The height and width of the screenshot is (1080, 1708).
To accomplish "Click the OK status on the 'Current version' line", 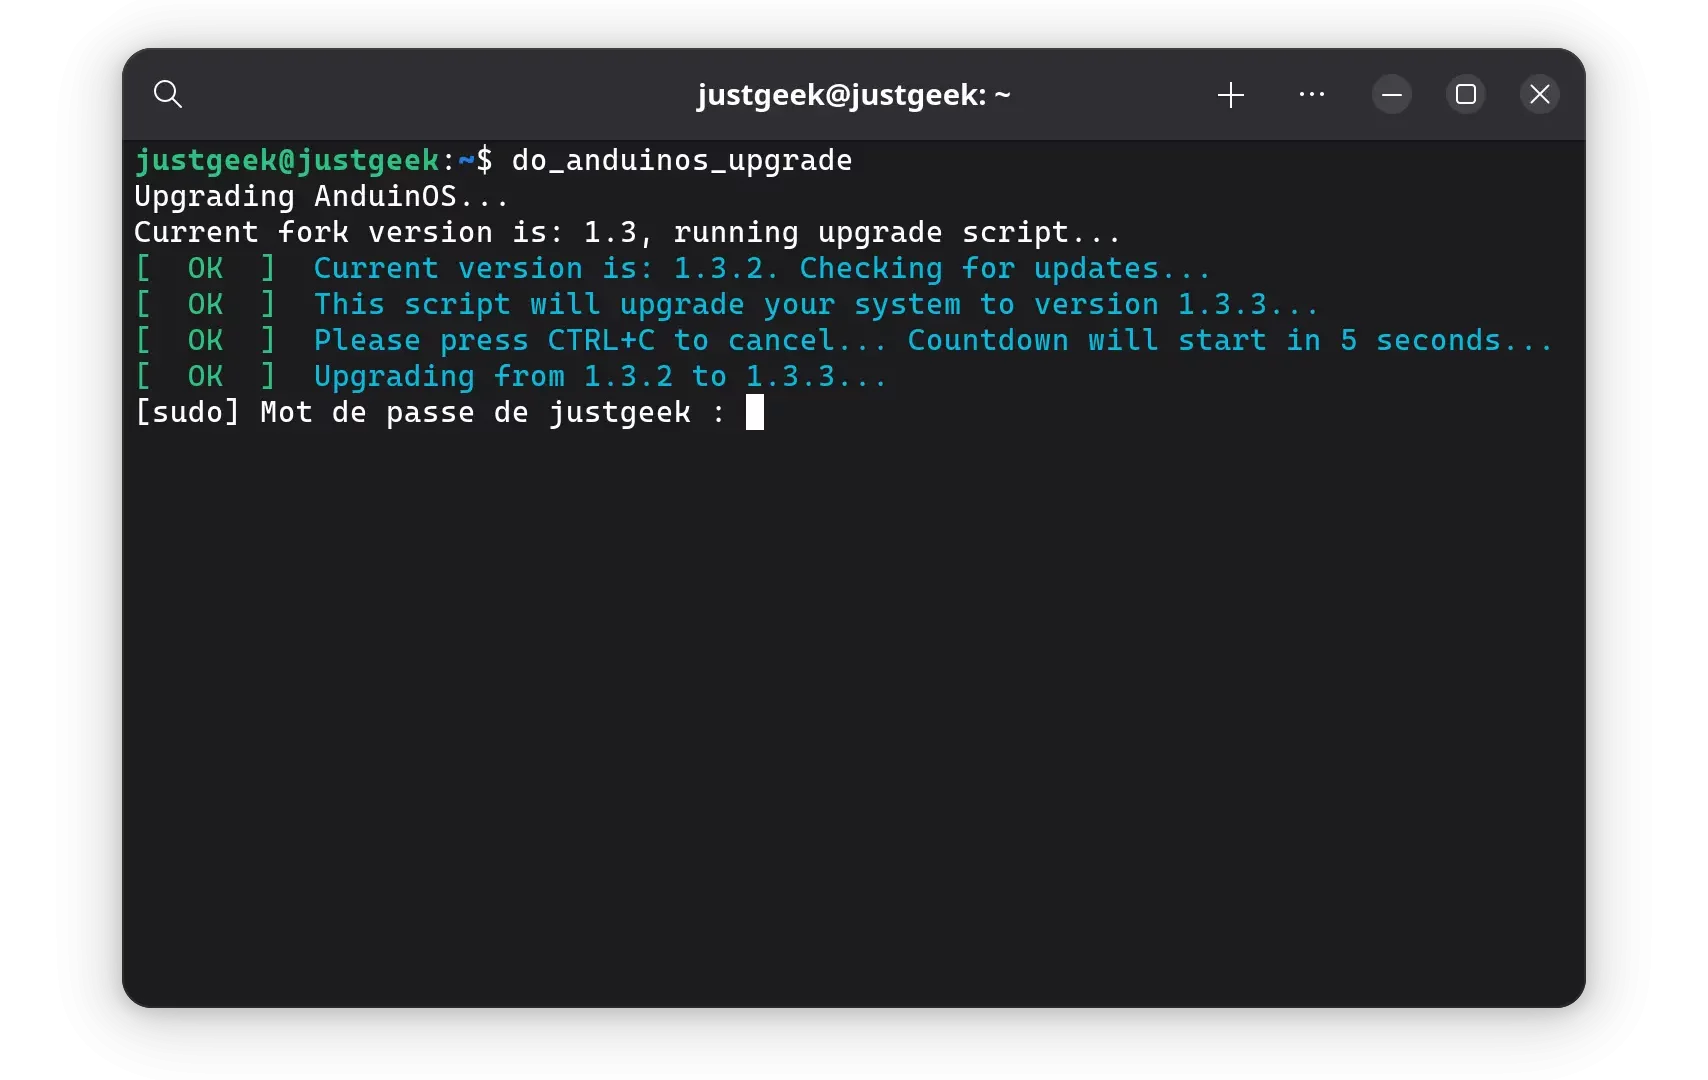I will point(205,269).
